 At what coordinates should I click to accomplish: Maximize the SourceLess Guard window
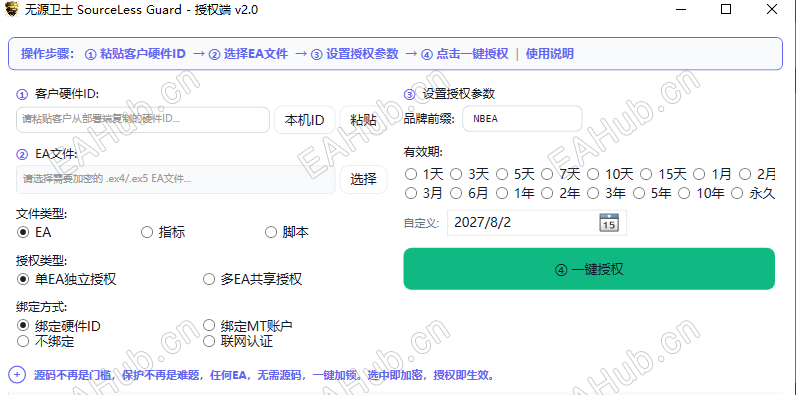coord(726,9)
